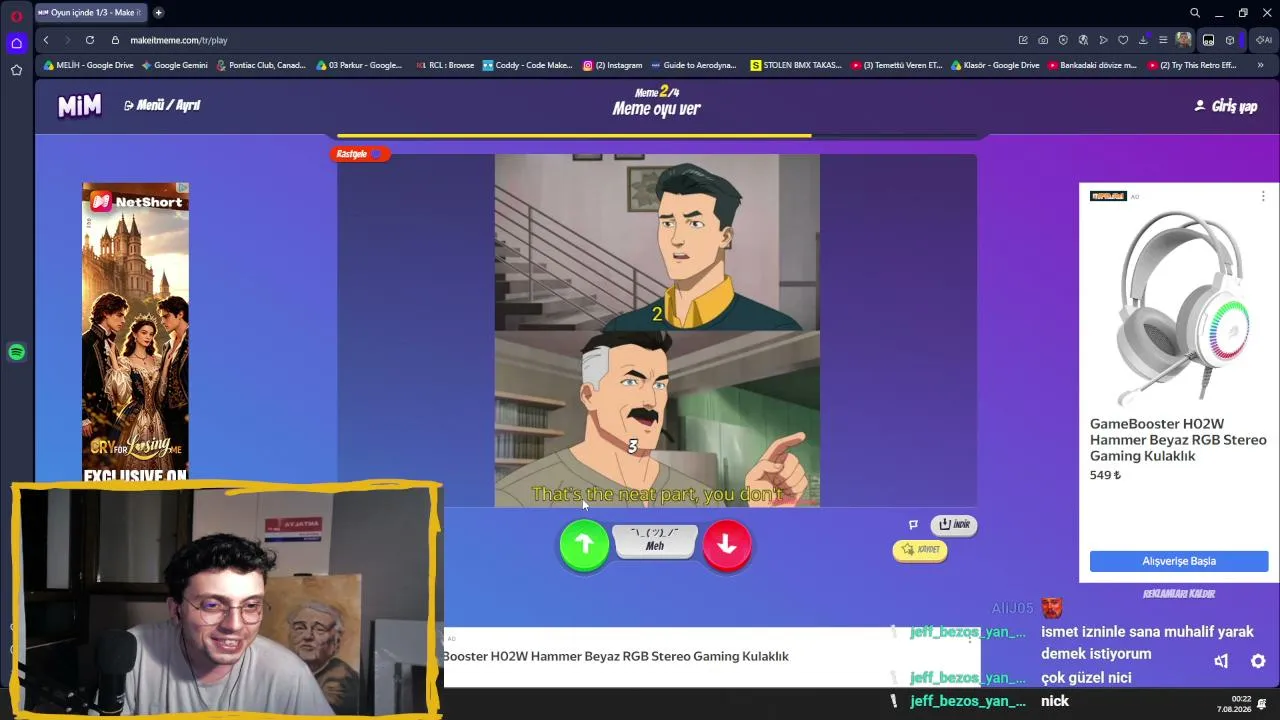Vote Meh on the current meme
Viewport: 1280px width, 720px height.
click(x=655, y=541)
